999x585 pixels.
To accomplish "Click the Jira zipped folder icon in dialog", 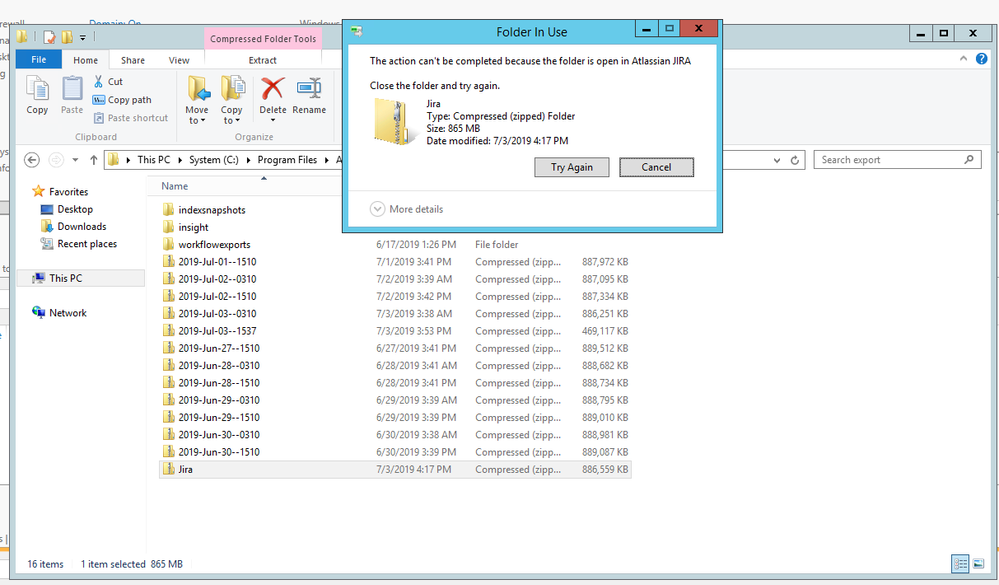I will (393, 121).
